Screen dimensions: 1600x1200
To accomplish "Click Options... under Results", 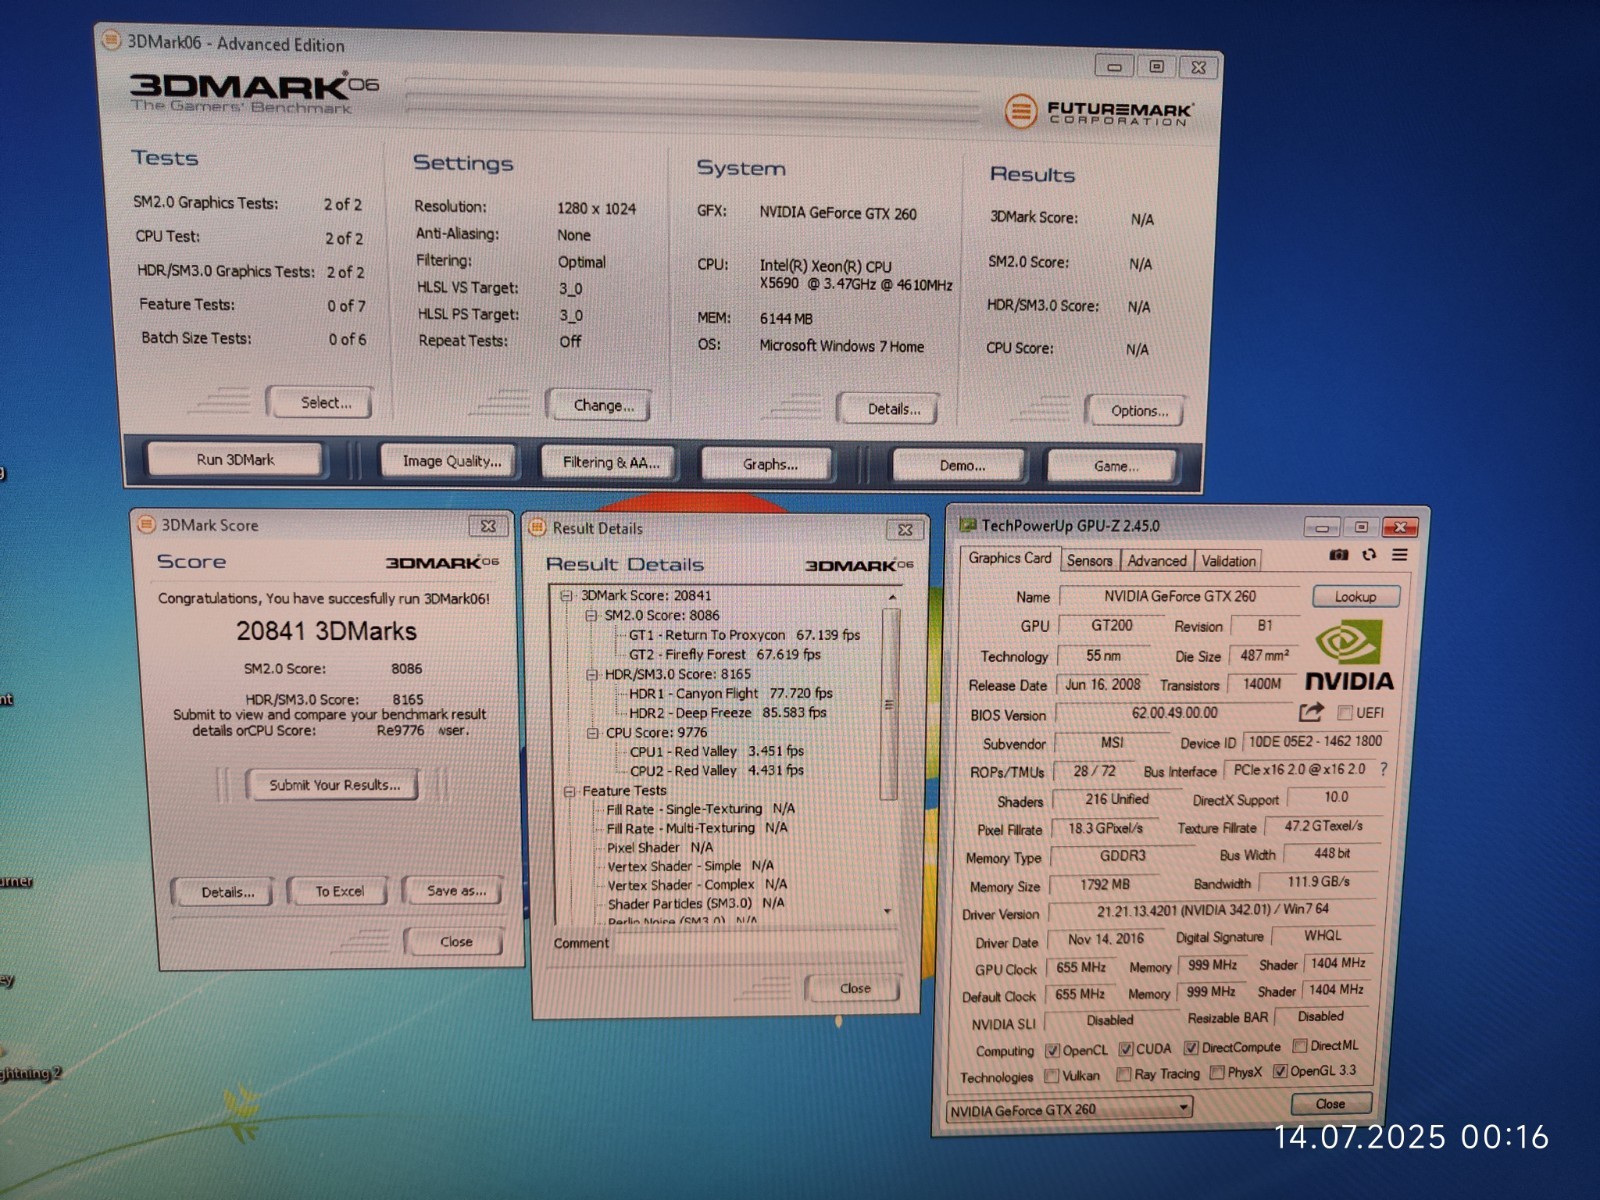I will [1138, 411].
